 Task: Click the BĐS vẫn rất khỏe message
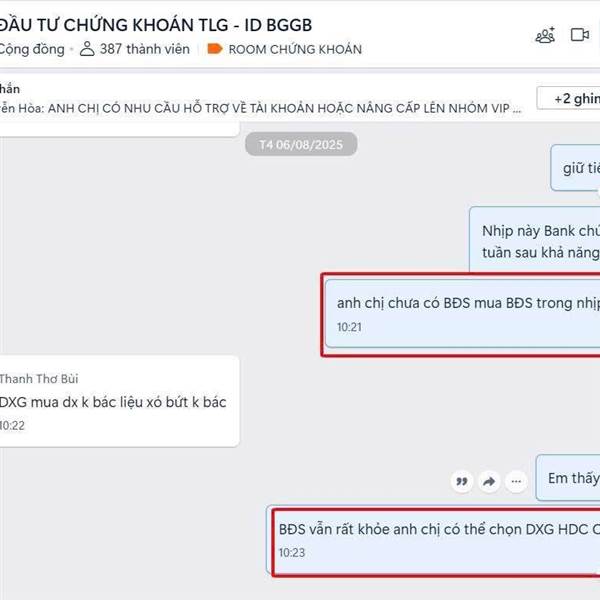pos(434,540)
